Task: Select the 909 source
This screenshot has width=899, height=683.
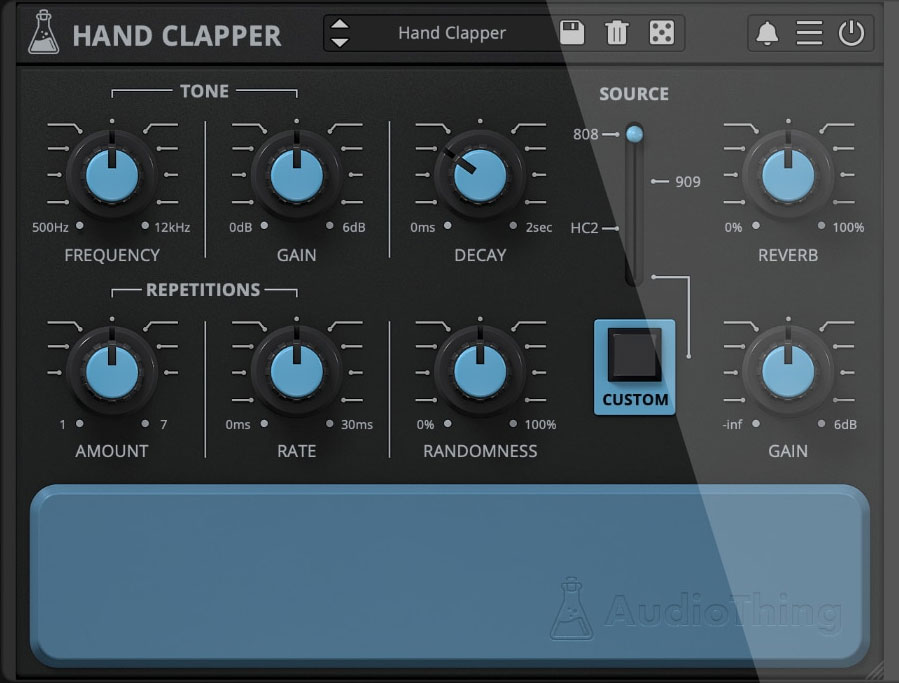Action: pos(633,180)
